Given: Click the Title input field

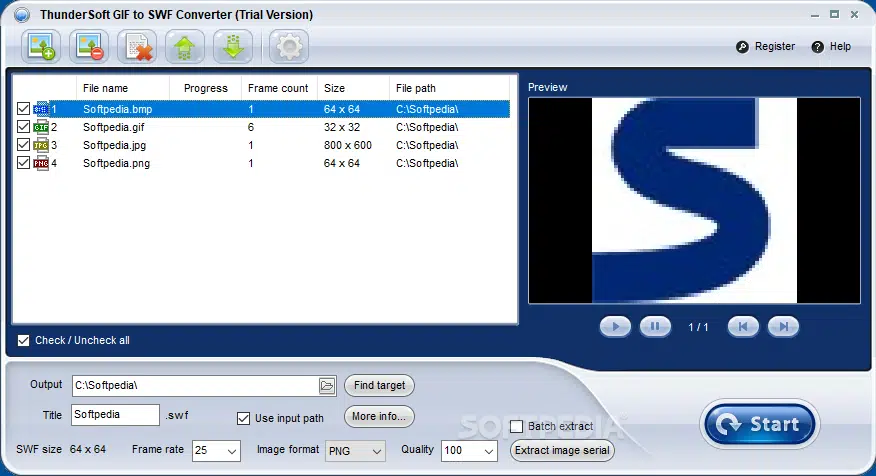Looking at the screenshot, I should 115,415.
